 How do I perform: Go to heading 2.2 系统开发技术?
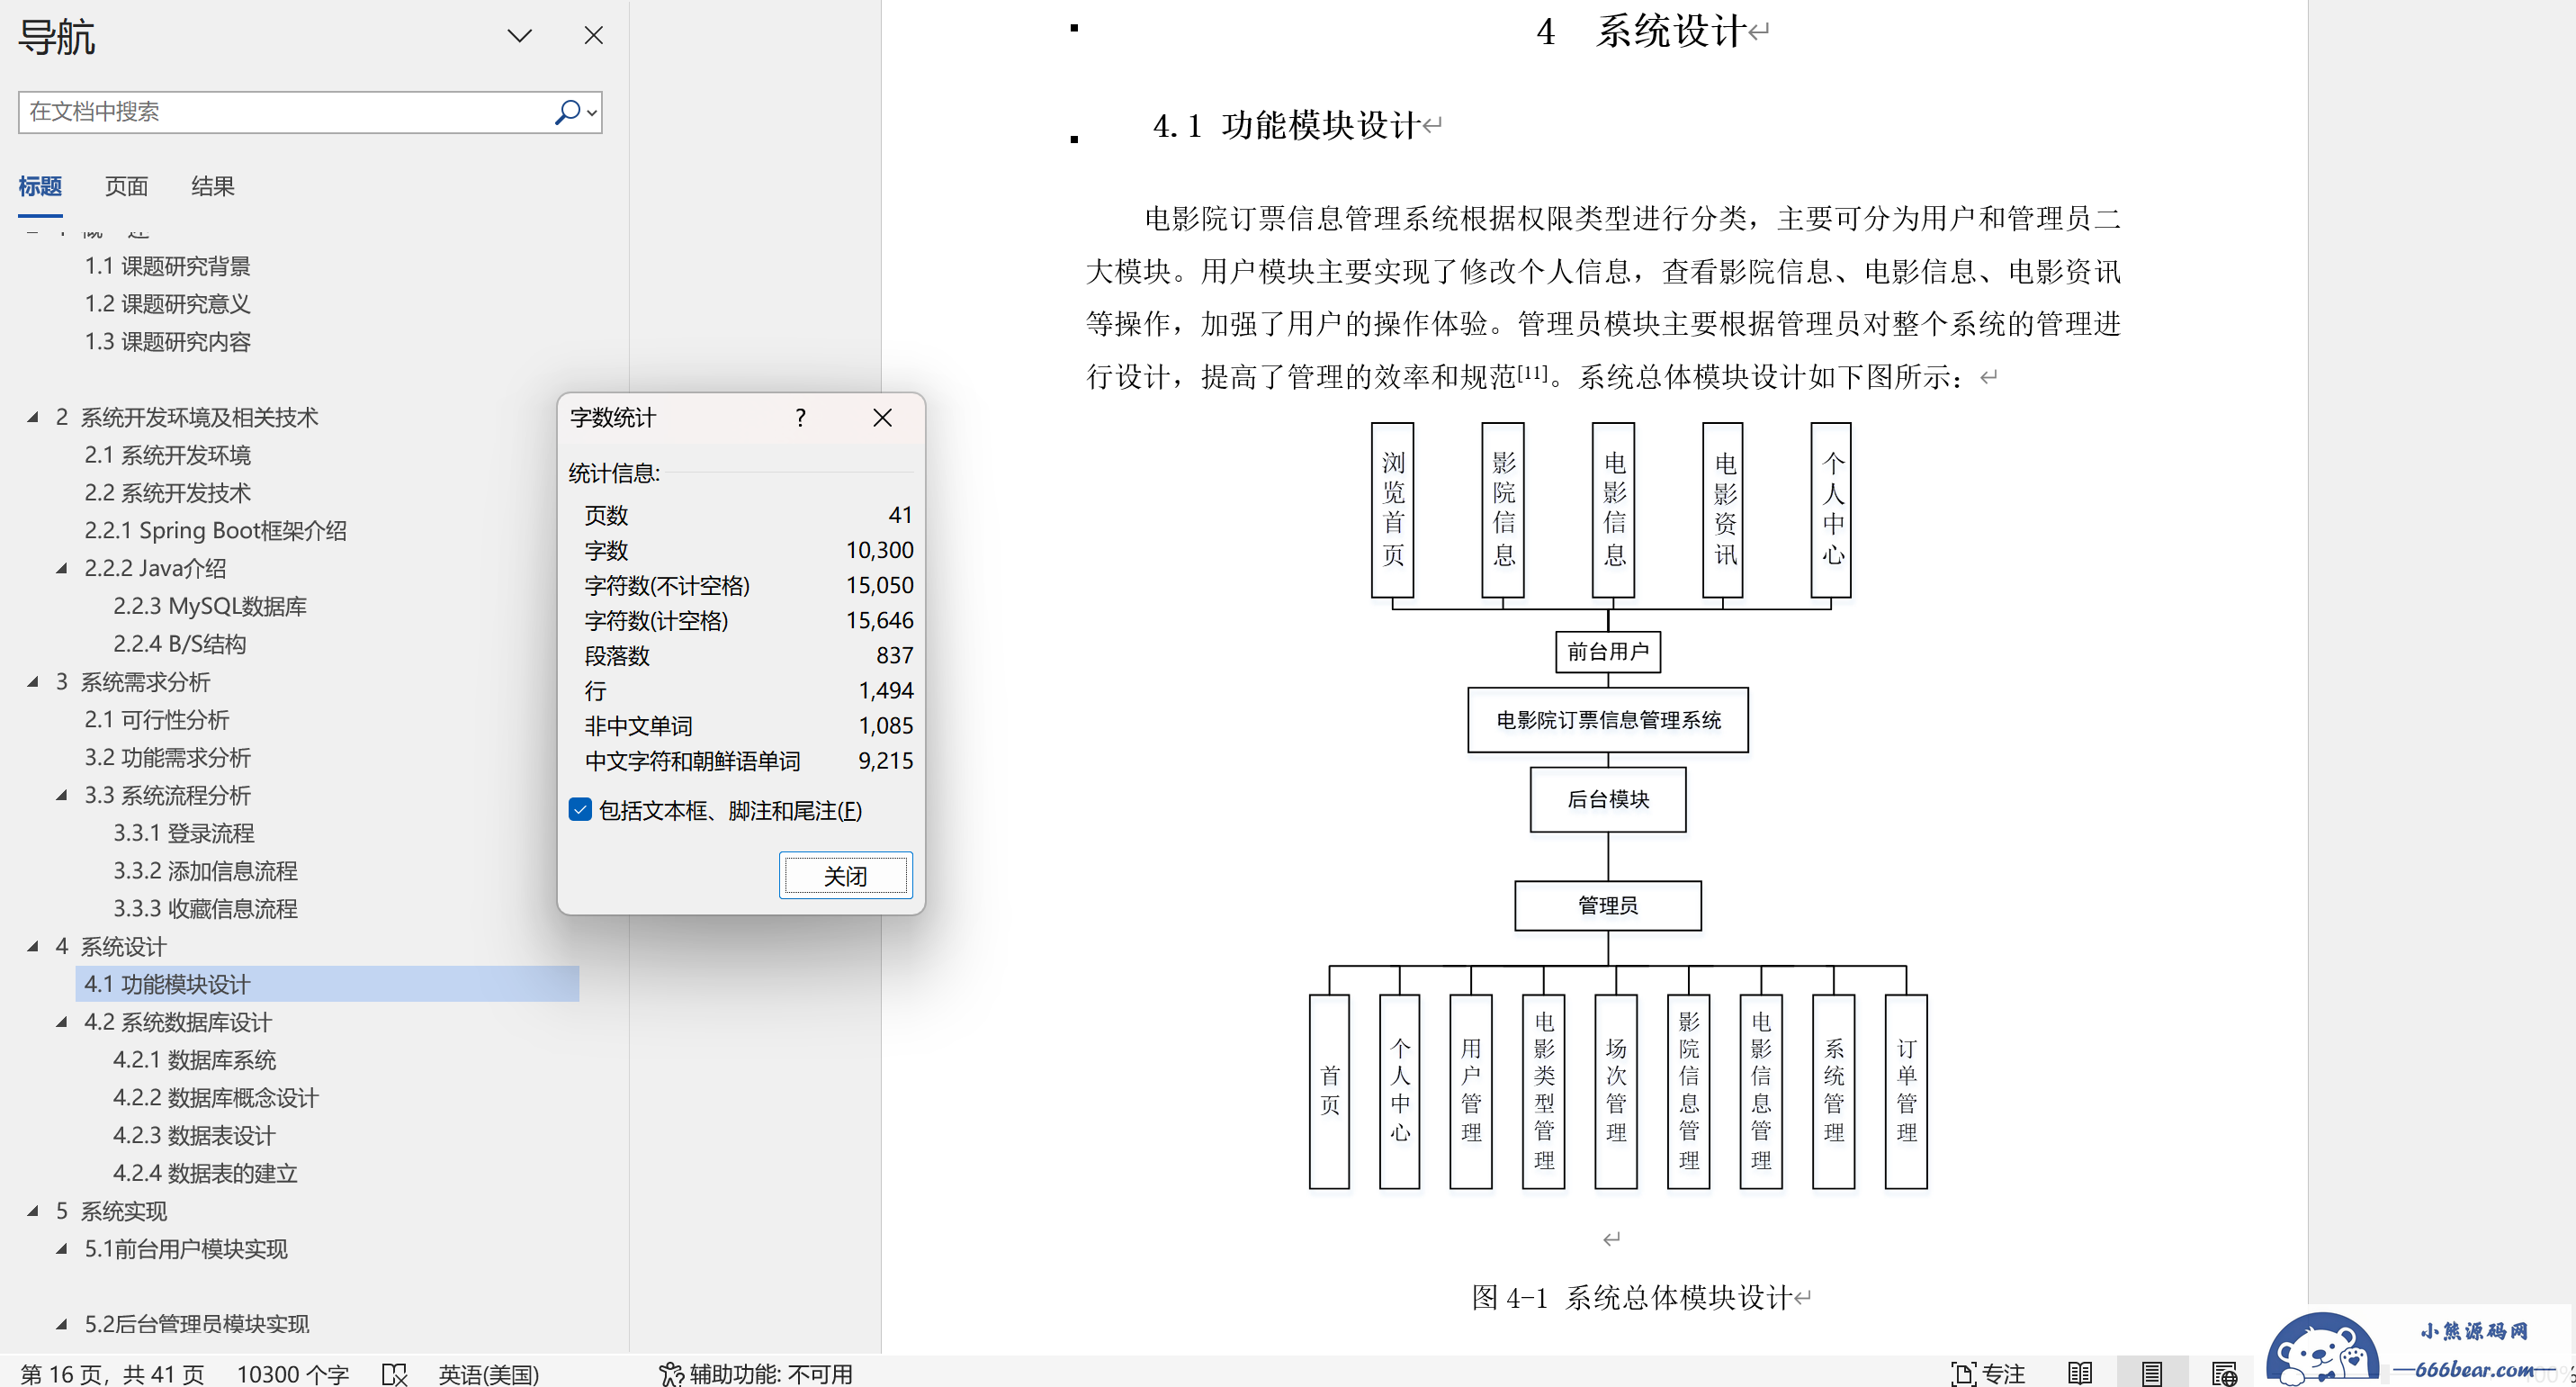coord(167,493)
